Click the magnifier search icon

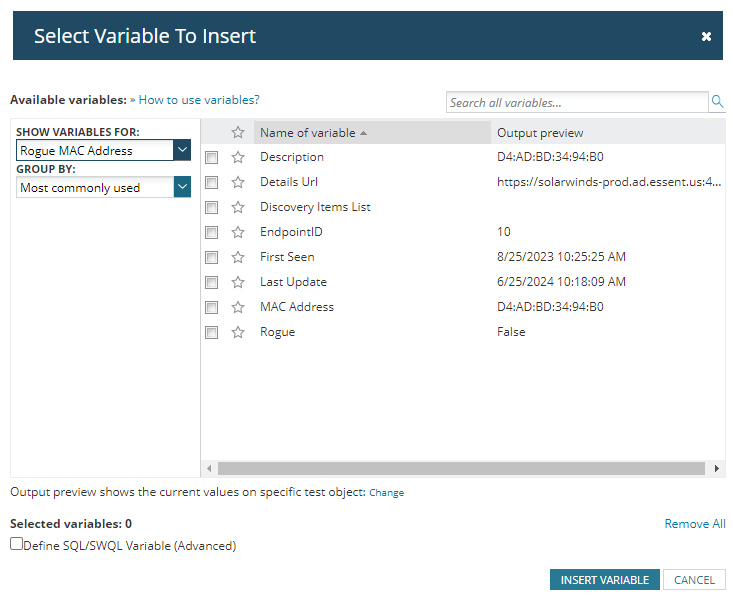tap(717, 101)
